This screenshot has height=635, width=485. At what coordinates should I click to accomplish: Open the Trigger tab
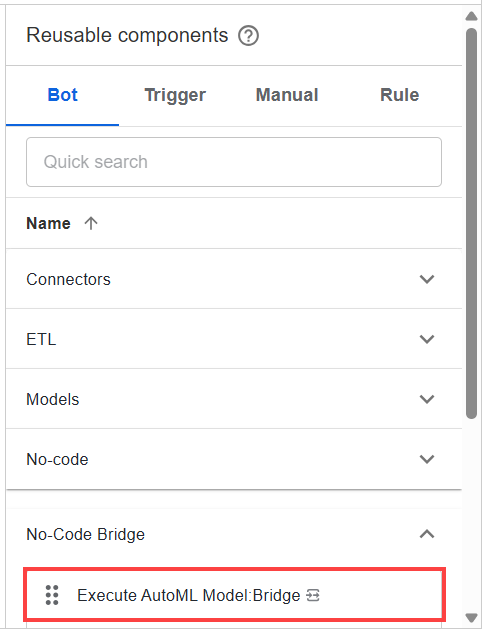(175, 95)
